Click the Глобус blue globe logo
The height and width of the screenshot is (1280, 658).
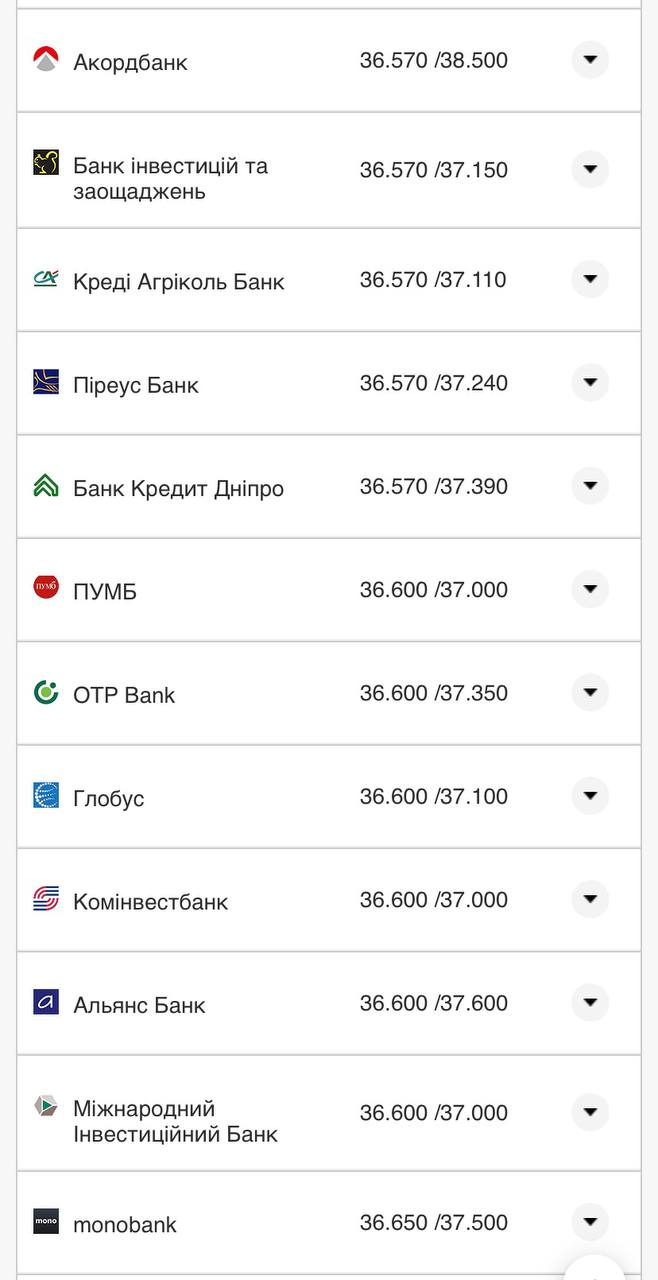coord(46,796)
